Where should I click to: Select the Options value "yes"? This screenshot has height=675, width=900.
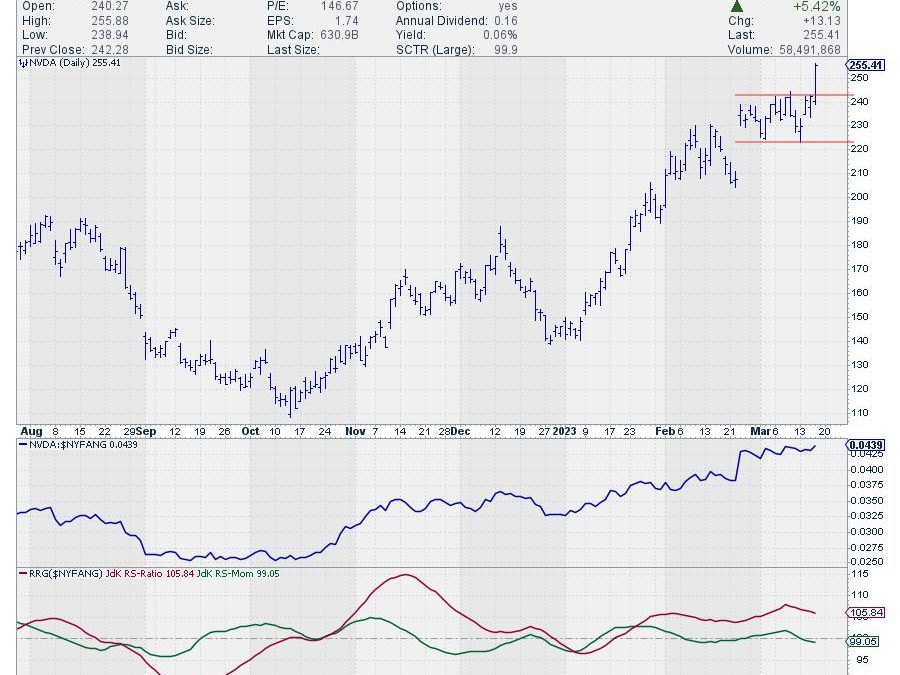pyautogui.click(x=508, y=6)
